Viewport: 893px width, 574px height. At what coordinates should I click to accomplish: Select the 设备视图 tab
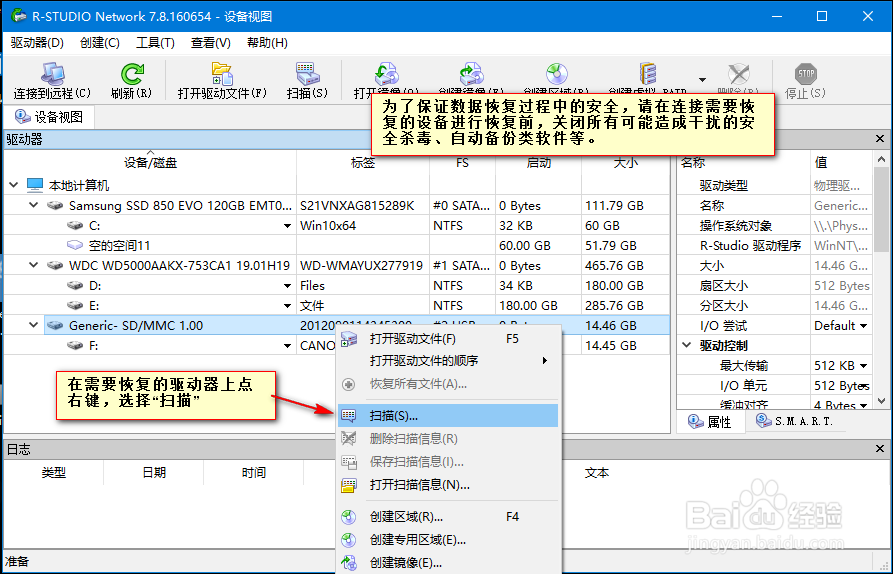pos(49,117)
